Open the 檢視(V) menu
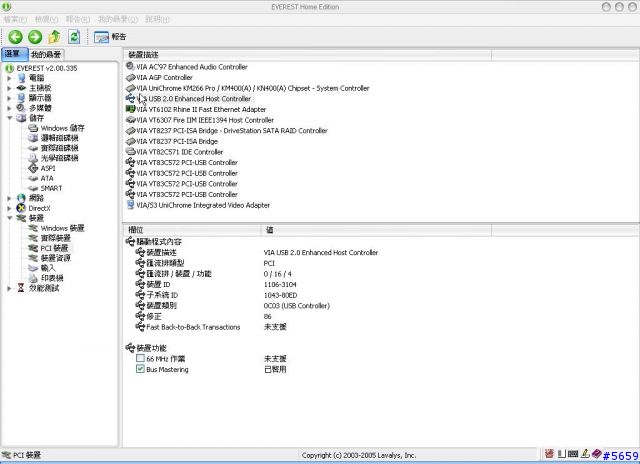This screenshot has width=640, height=464. (46, 19)
